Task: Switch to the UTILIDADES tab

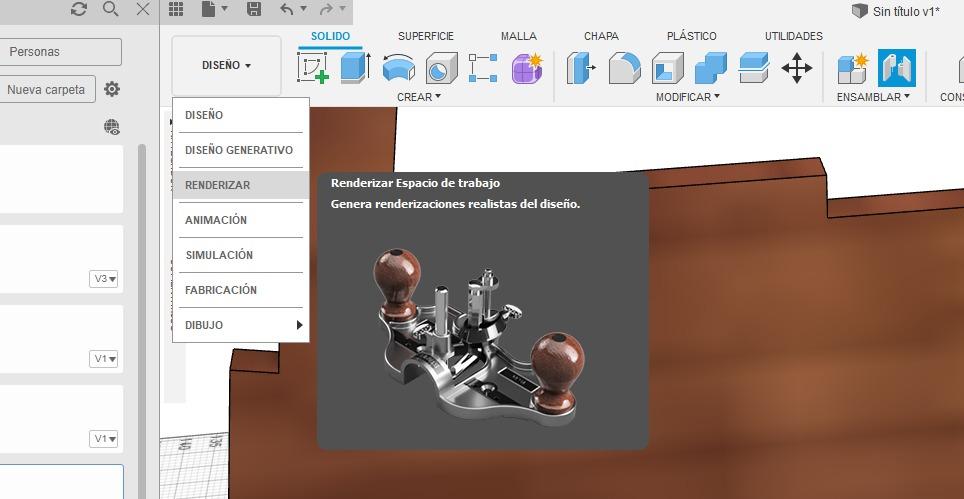Action: [x=794, y=36]
